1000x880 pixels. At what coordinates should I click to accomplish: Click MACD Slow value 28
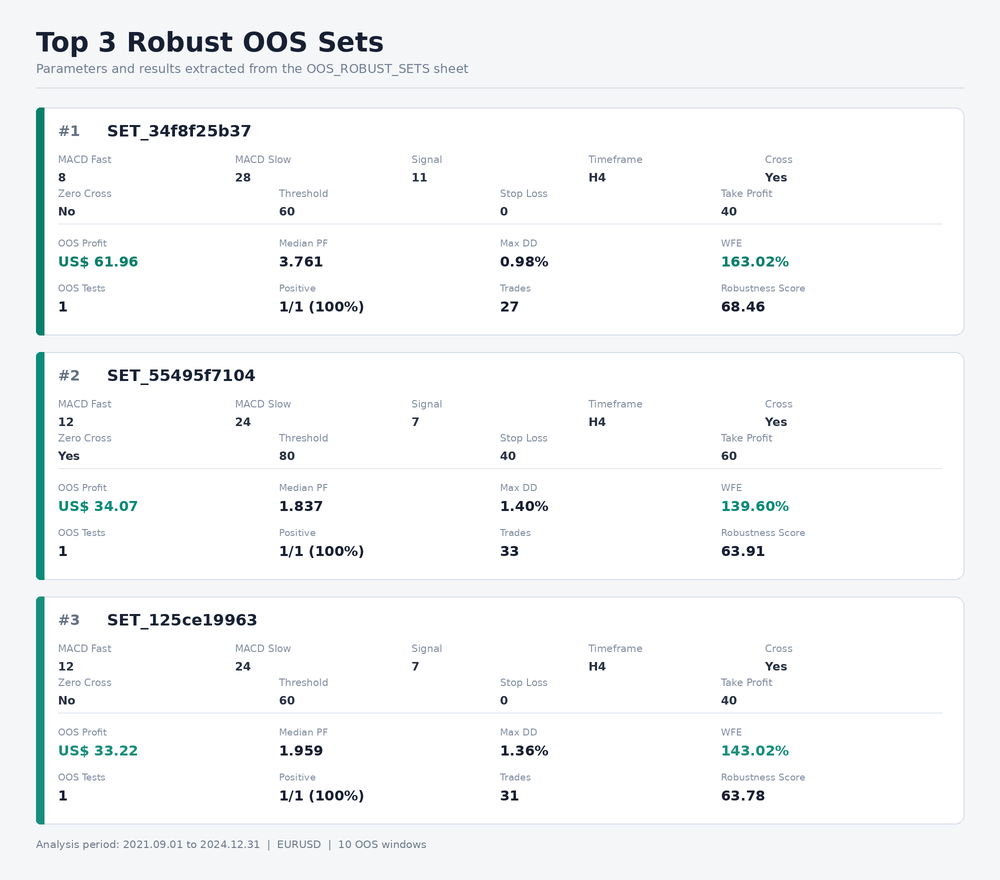(243, 178)
